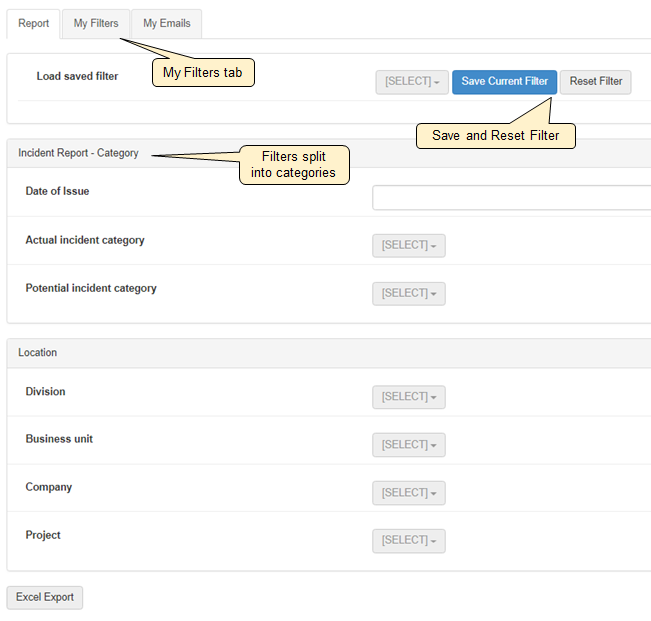Image resolution: width=651 pixels, height=621 pixels.
Task: Click the 'Filters split into categories' callout
Action: click(x=294, y=165)
